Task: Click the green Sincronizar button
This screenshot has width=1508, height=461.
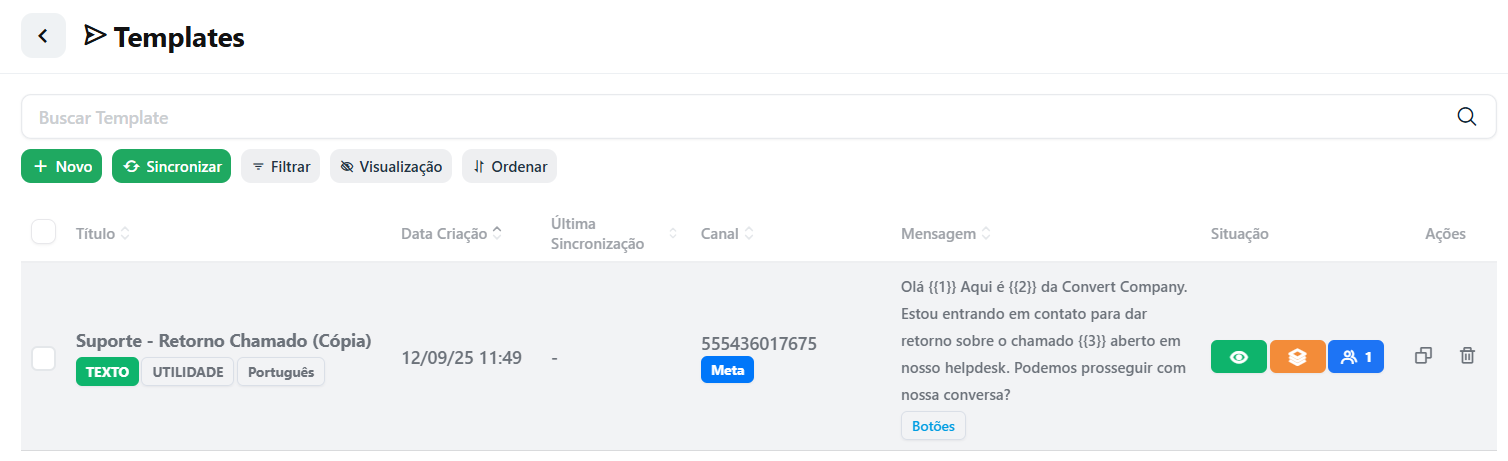Action: pos(172,166)
